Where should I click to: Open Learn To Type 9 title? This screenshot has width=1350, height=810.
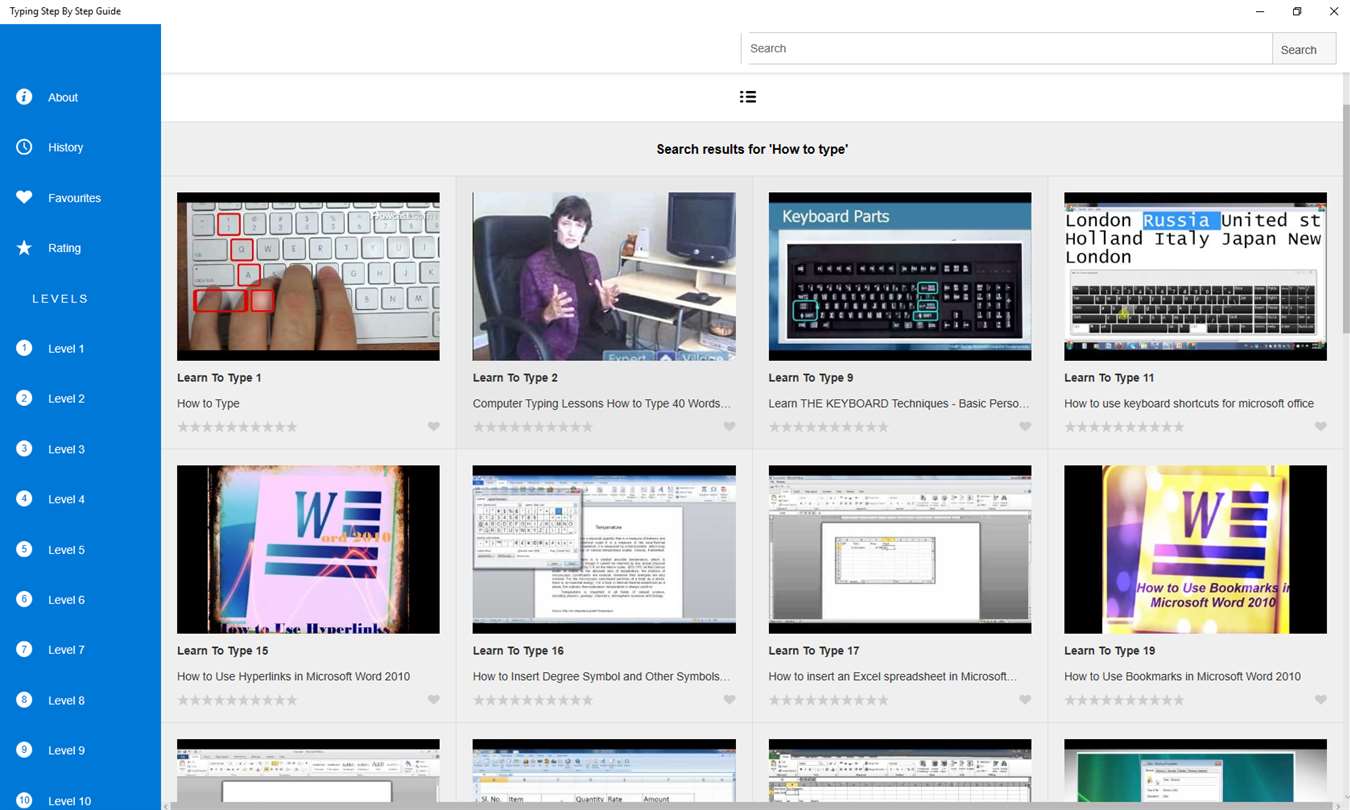[x=811, y=378]
